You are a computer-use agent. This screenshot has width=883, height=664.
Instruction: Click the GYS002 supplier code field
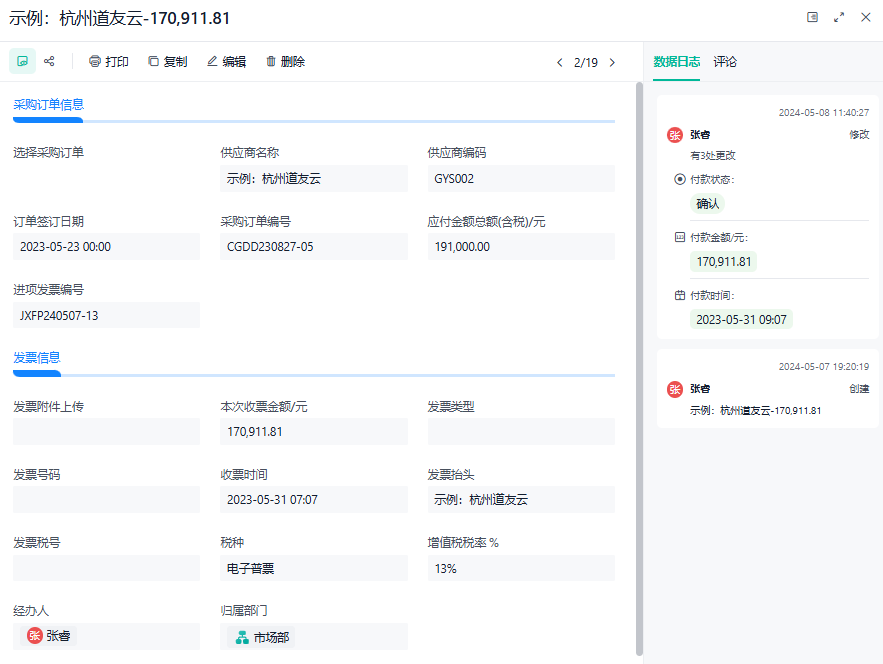pos(521,179)
